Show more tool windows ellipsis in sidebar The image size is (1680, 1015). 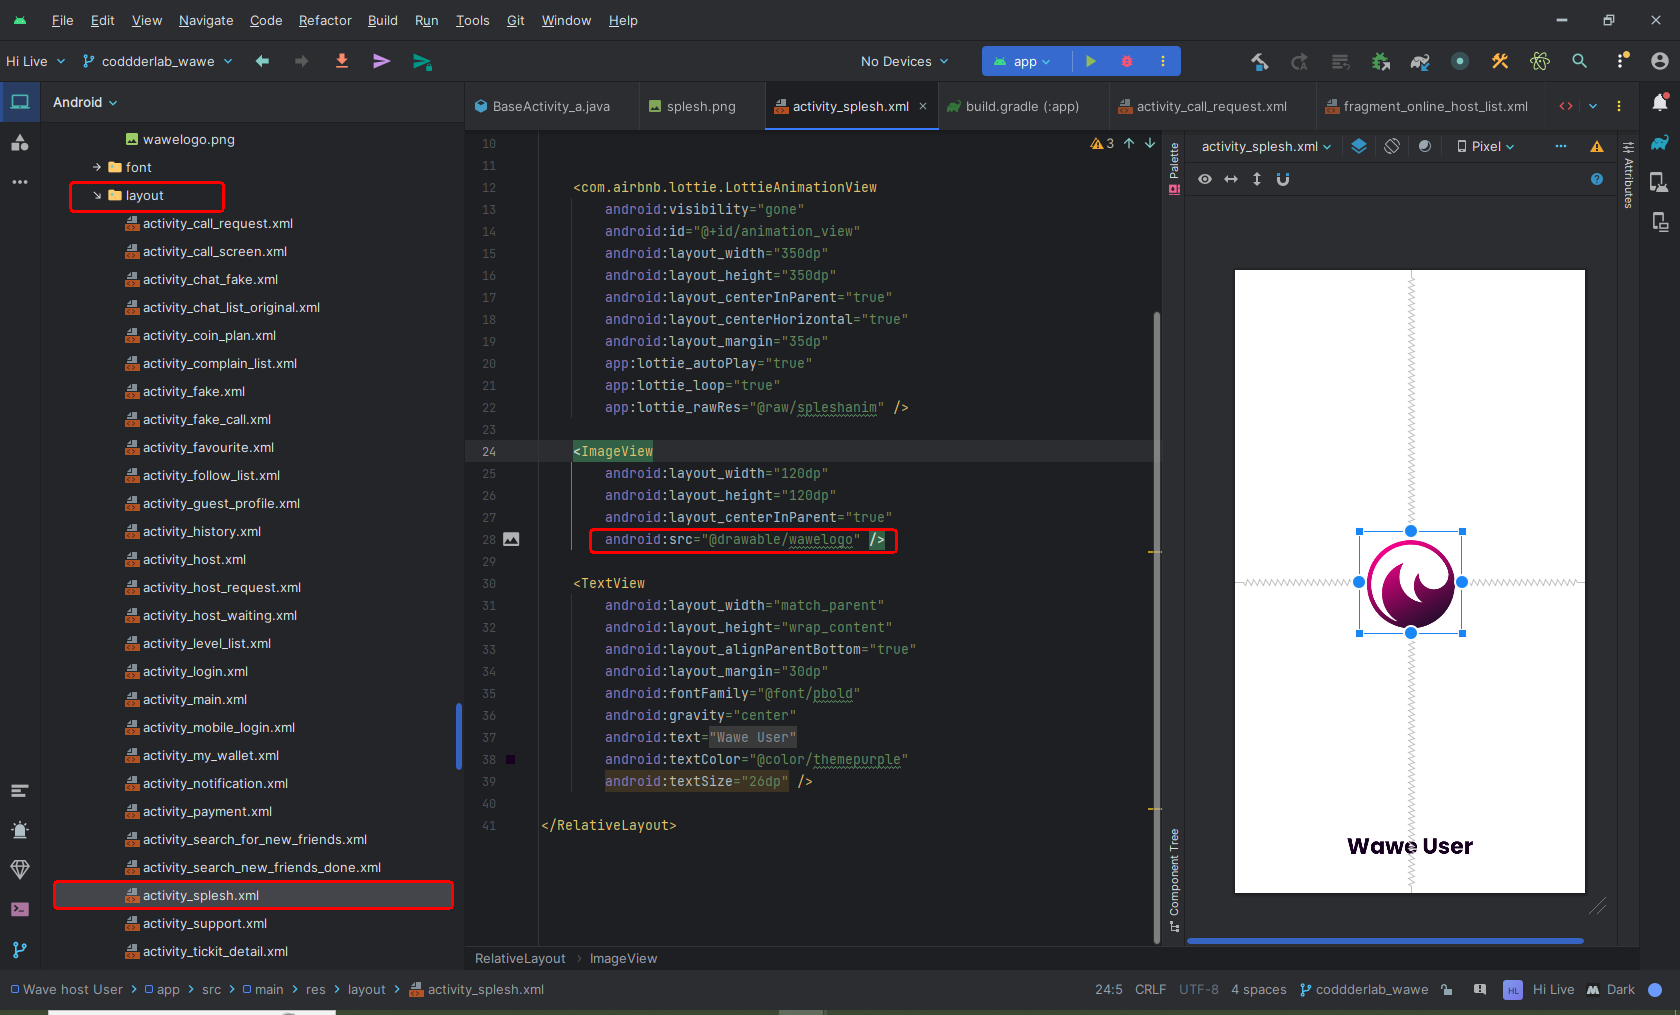(20, 182)
